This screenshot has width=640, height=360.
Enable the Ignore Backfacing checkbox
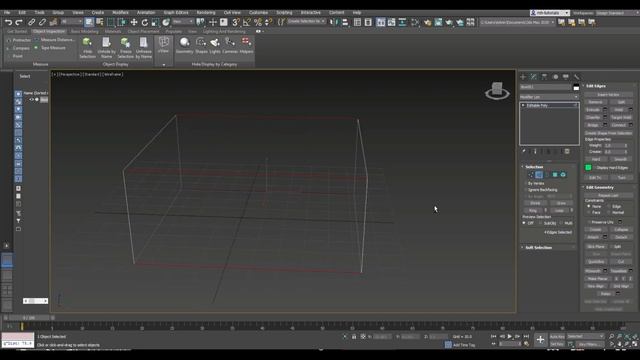coord(525,190)
